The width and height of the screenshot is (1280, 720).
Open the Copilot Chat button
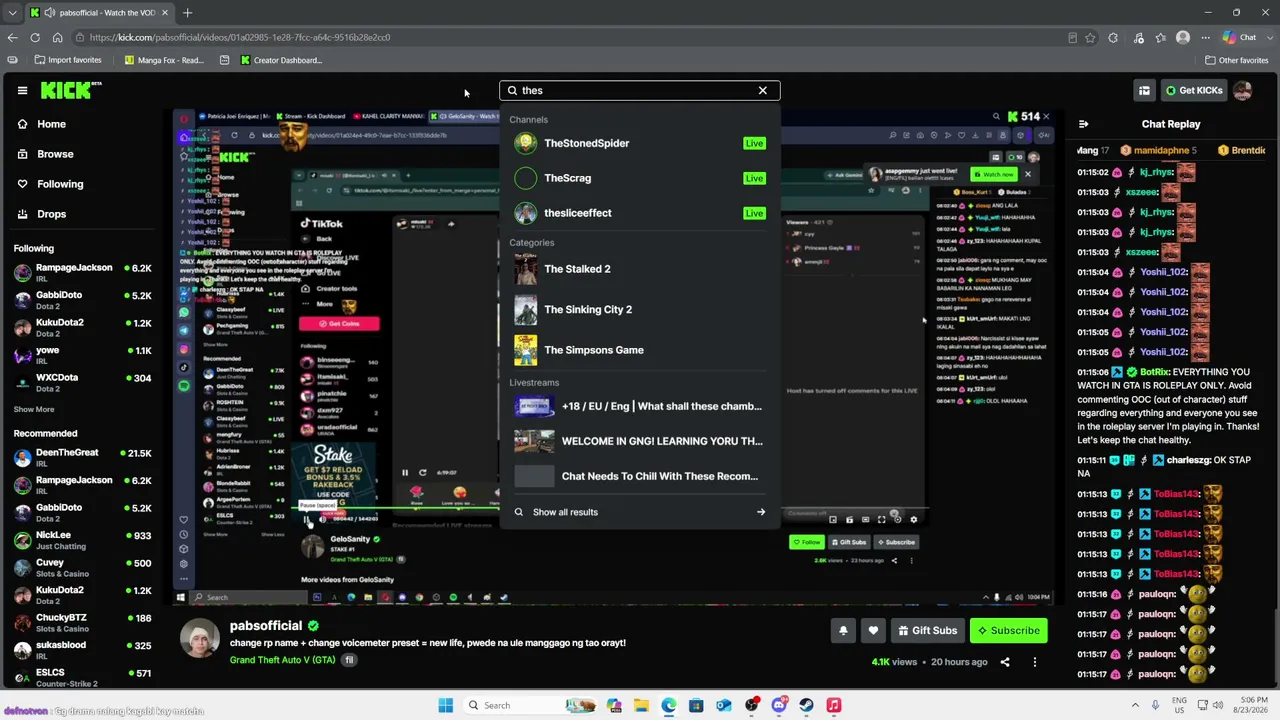[1239, 38]
